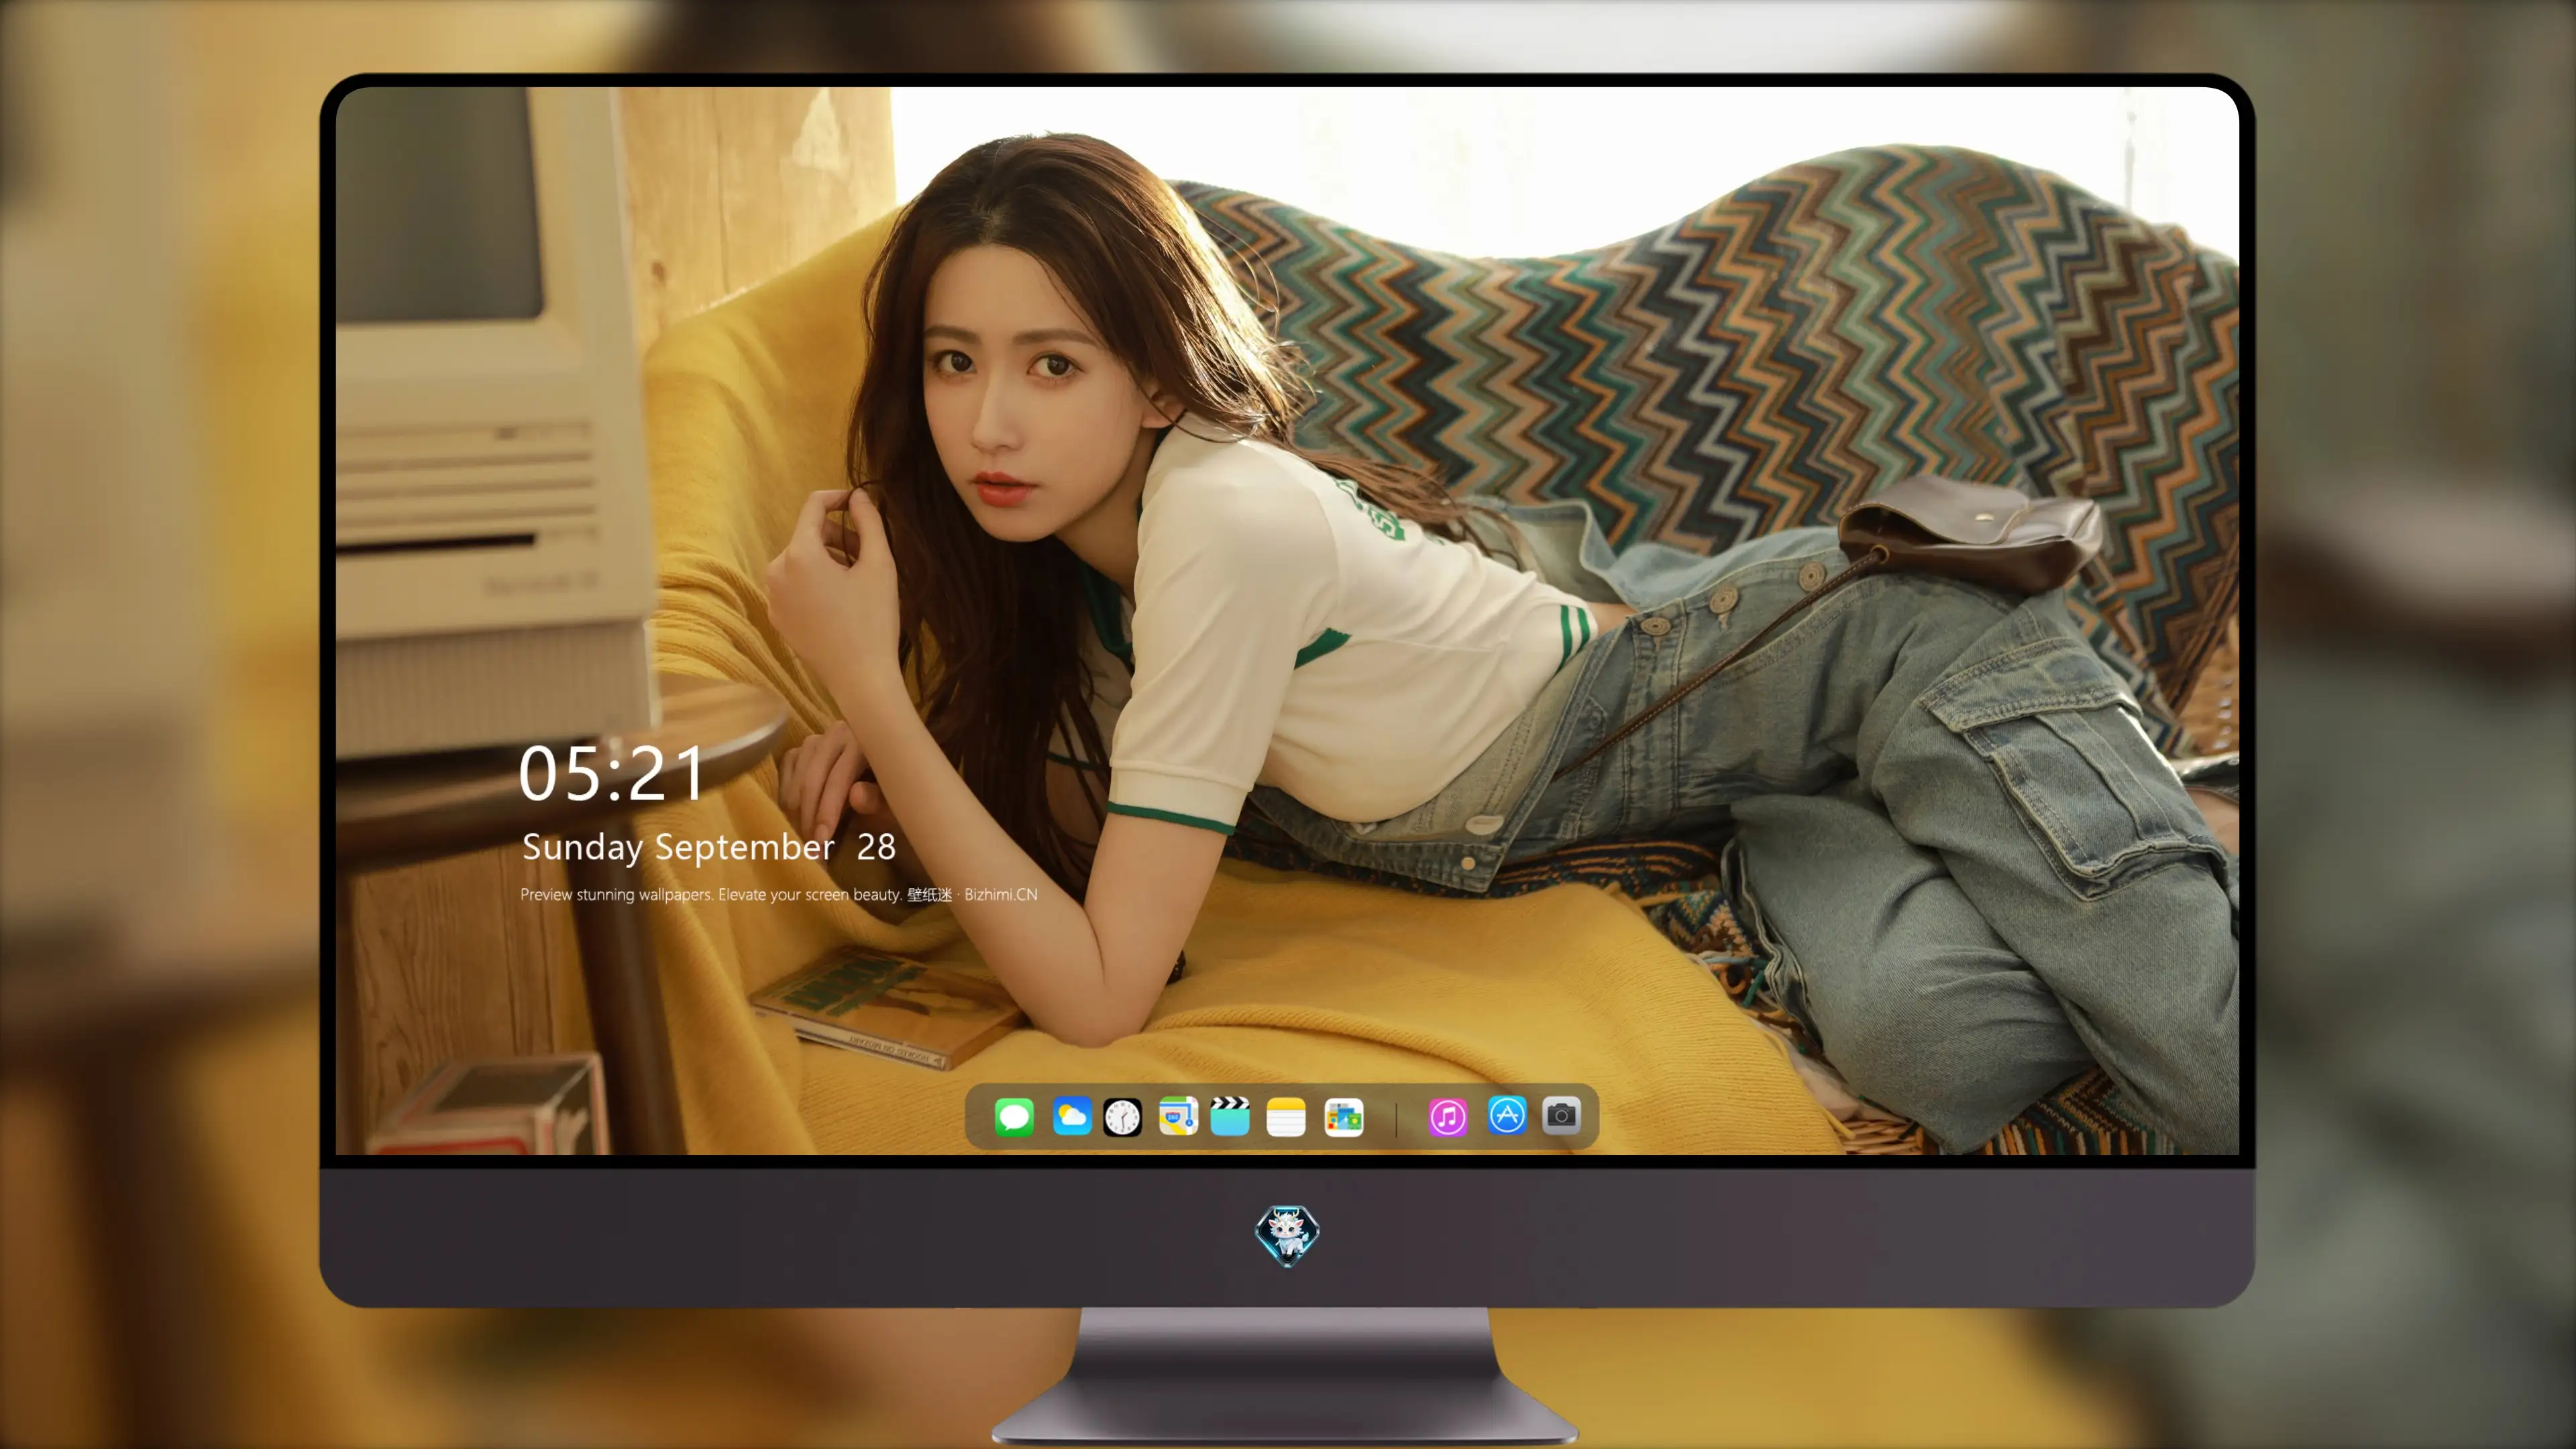Click the dragon logo on monitor chin
This screenshot has width=2576, height=1449.
tap(1287, 1236)
